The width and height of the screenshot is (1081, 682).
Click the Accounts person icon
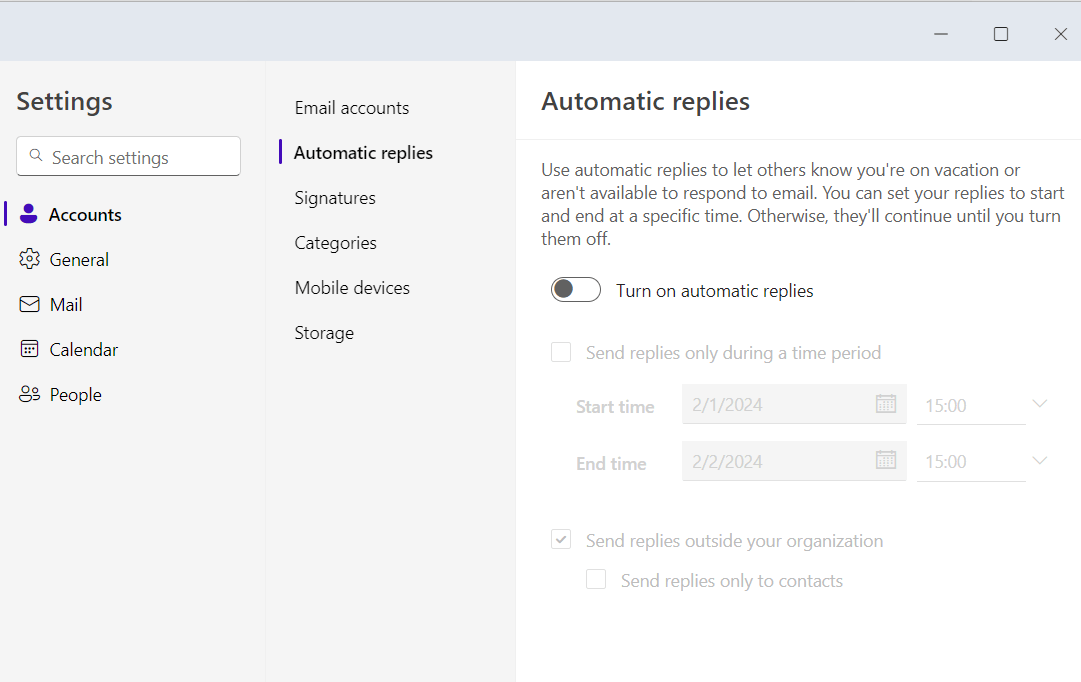[29, 214]
